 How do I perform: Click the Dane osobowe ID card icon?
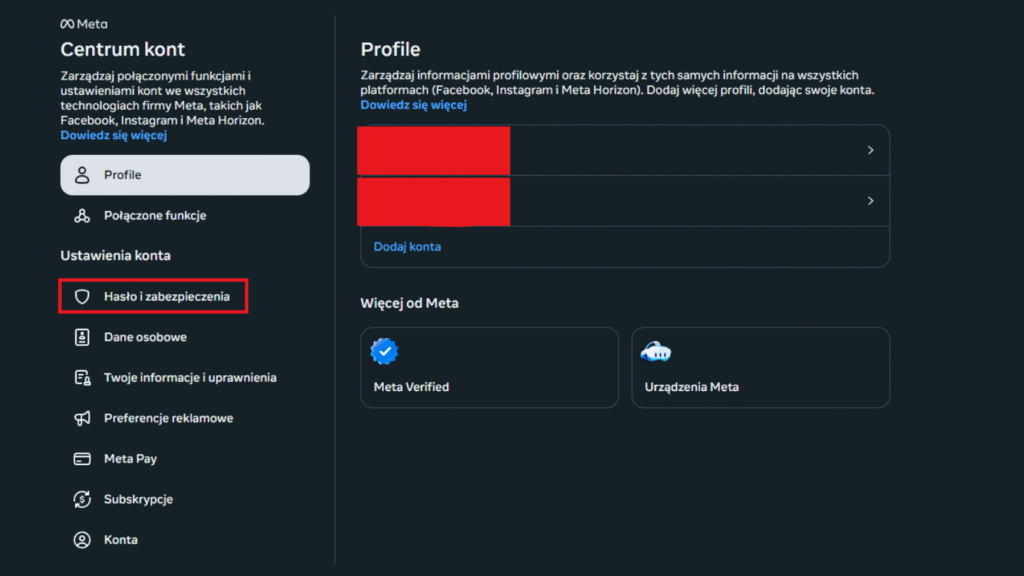82,337
